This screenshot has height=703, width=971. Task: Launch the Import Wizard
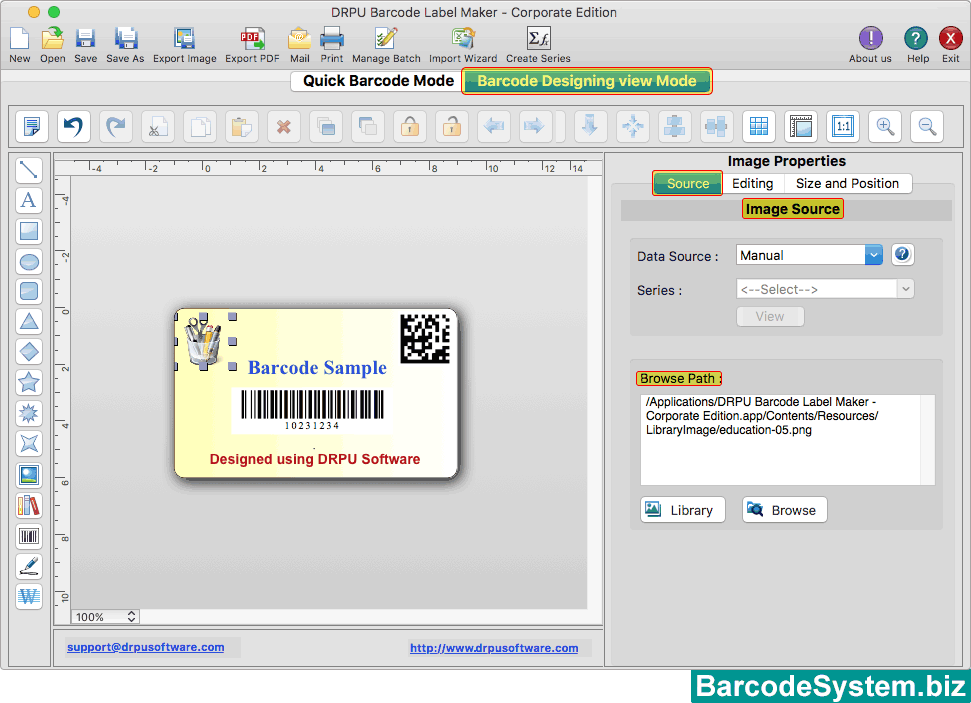(x=463, y=45)
